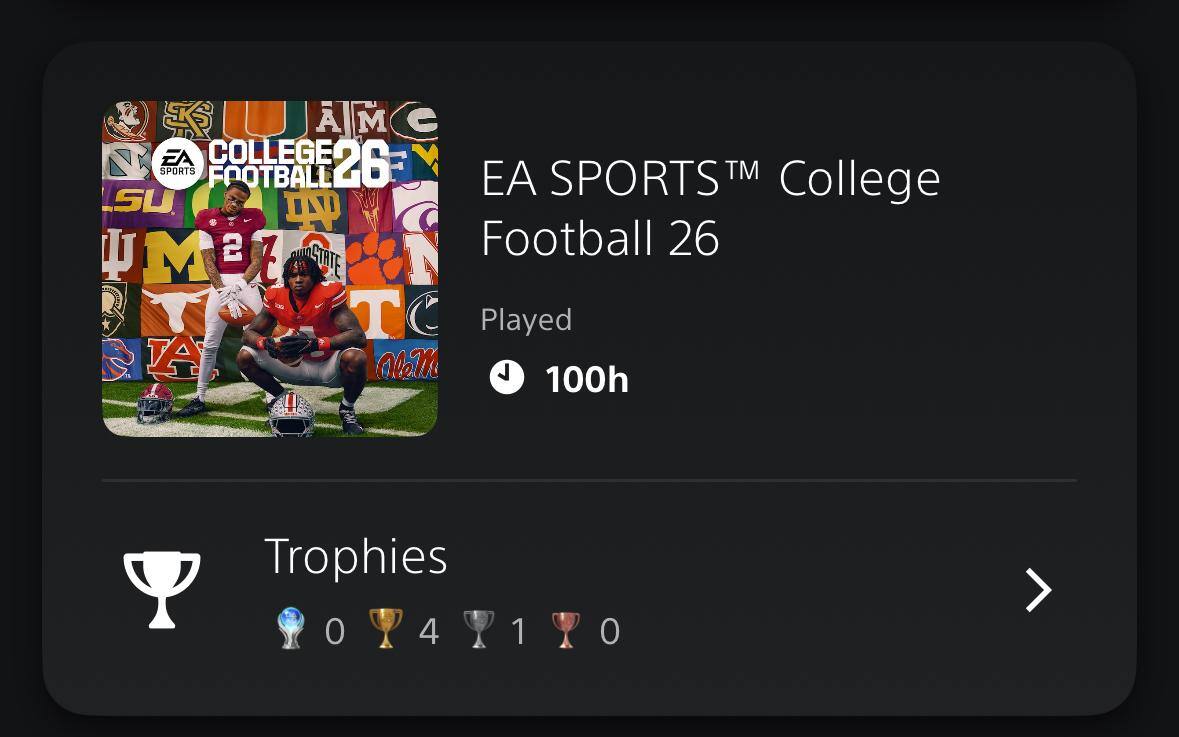
Task: Click the platinum trophy count of 0
Action: tap(335, 632)
